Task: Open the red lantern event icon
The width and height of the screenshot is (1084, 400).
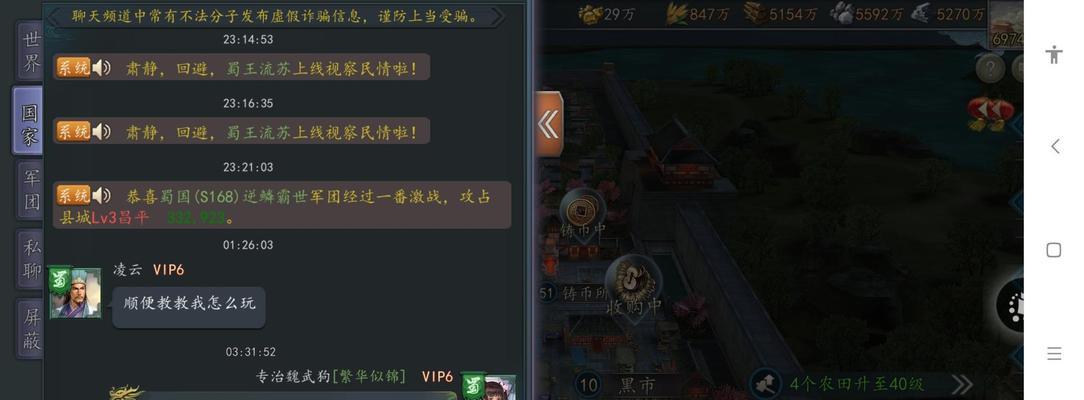Action: (x=991, y=113)
